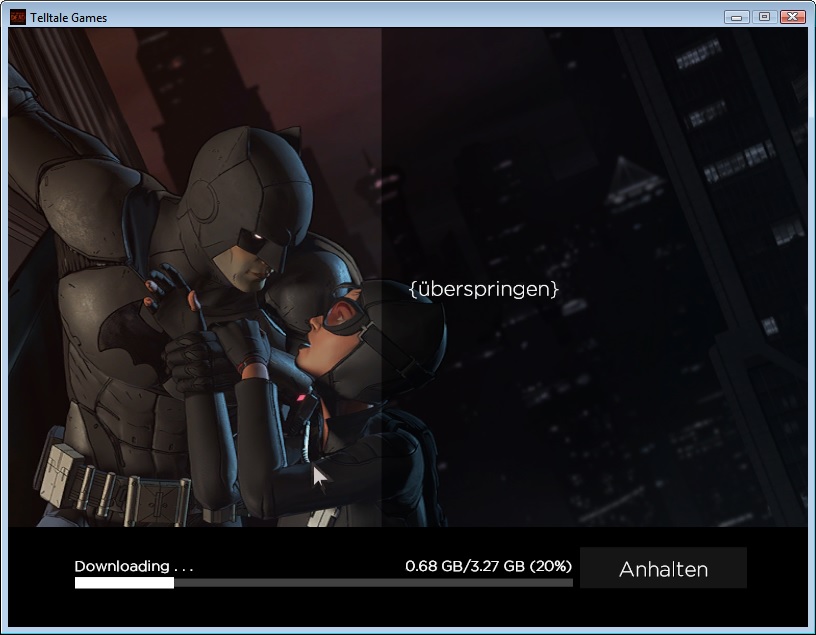
Task: Click the lit triangular rooftop in background
Action: point(636,180)
